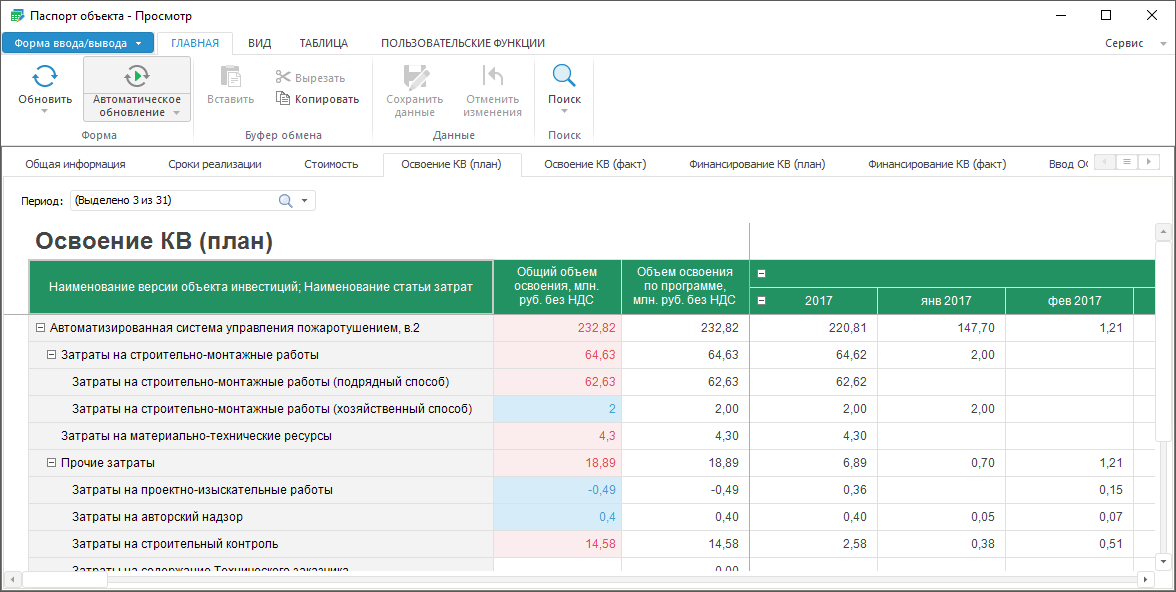Switch to the ТАБЛИЦА ribbon tab
Image resolution: width=1176 pixels, height=592 pixels.
(x=323, y=43)
